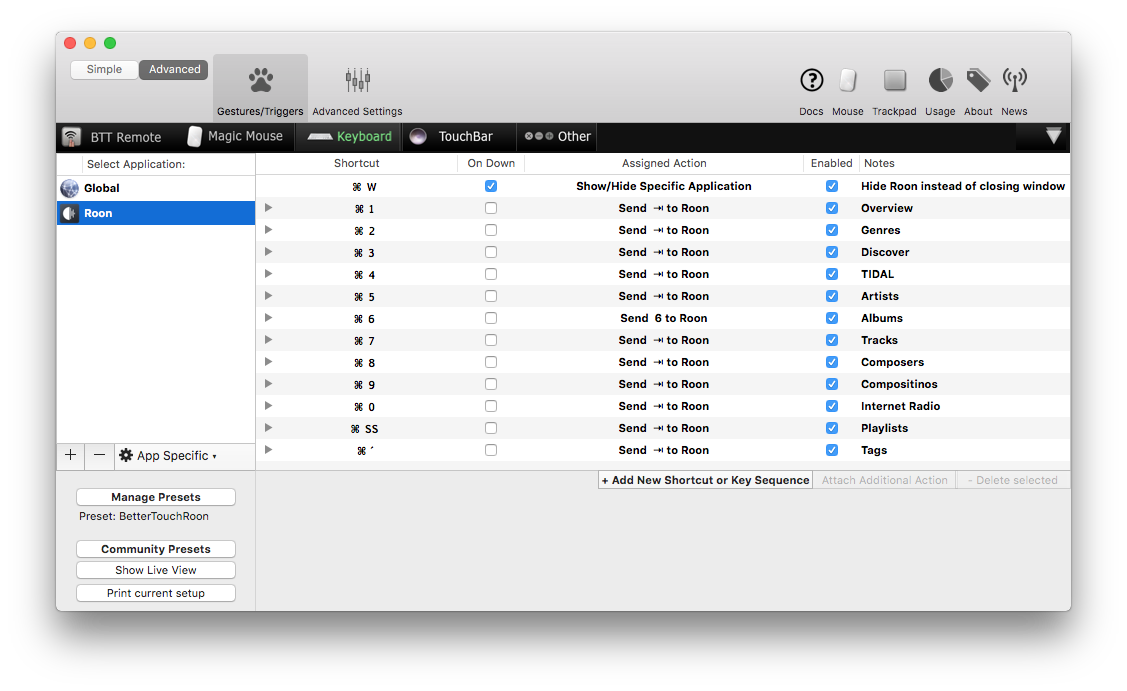Open the triangle dropdown in the device bar

tap(1053, 136)
